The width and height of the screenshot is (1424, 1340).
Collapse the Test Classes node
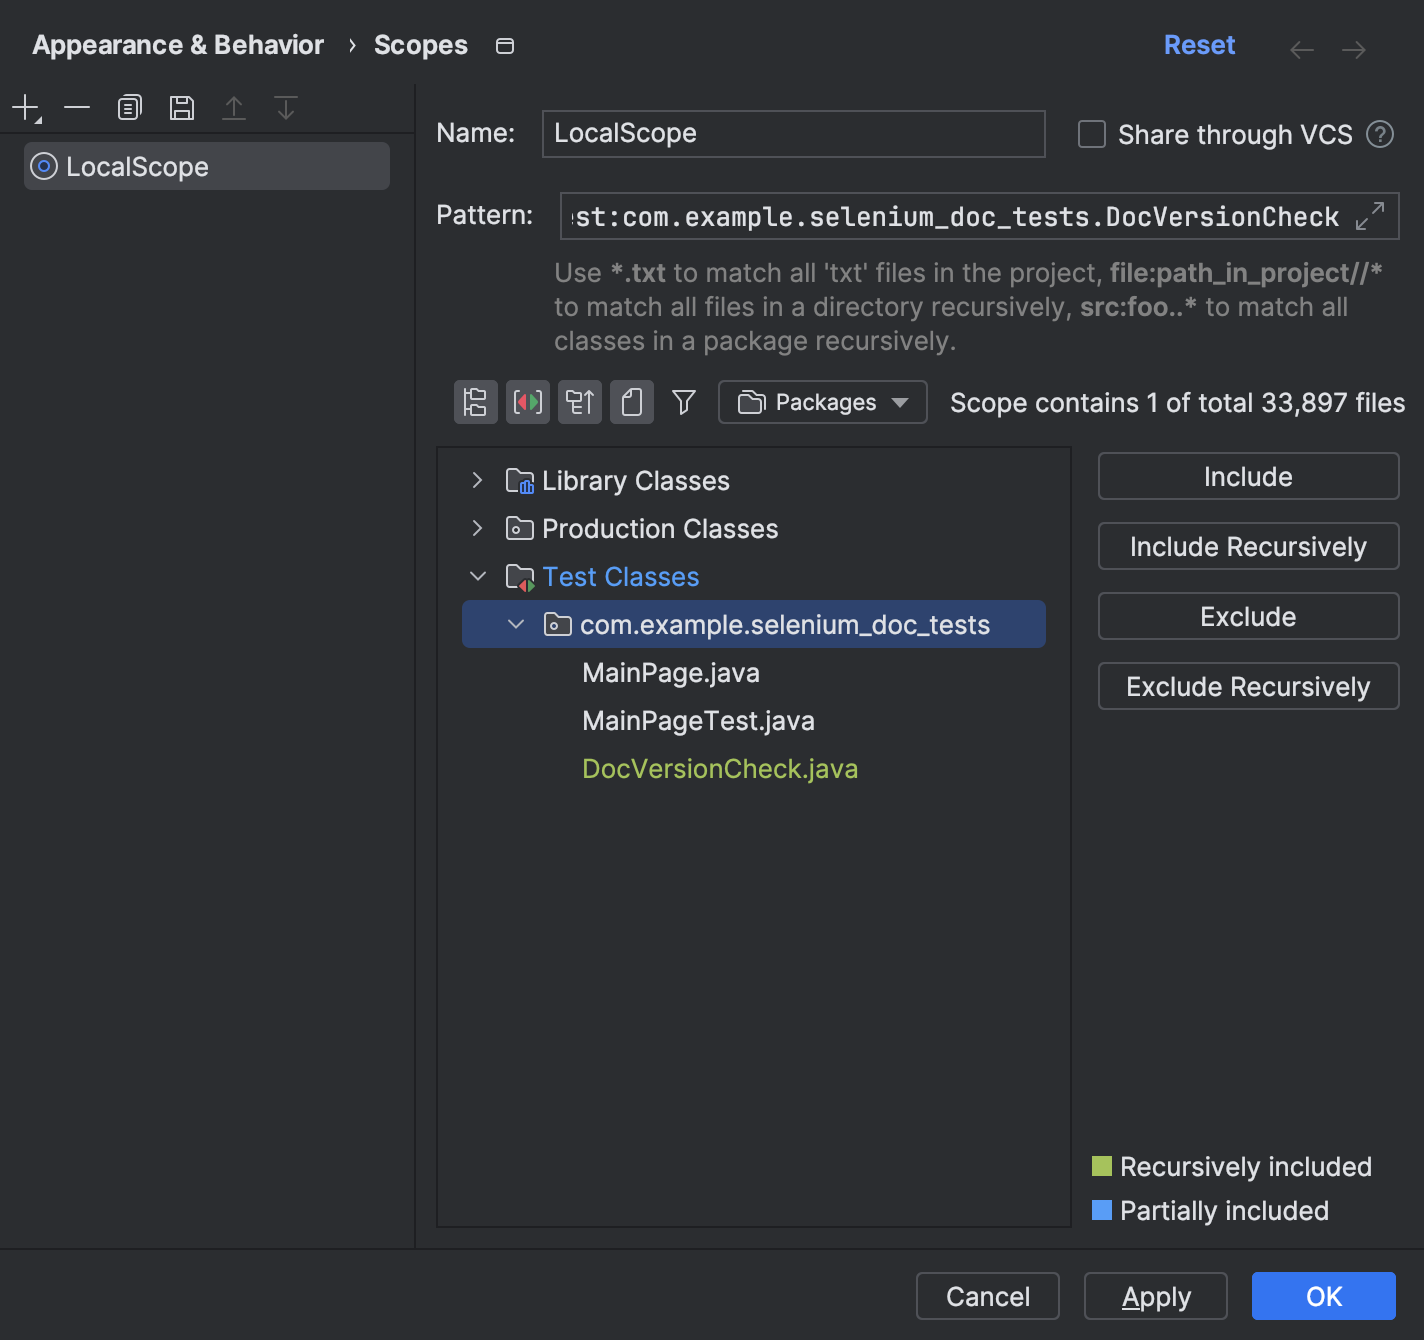(478, 577)
